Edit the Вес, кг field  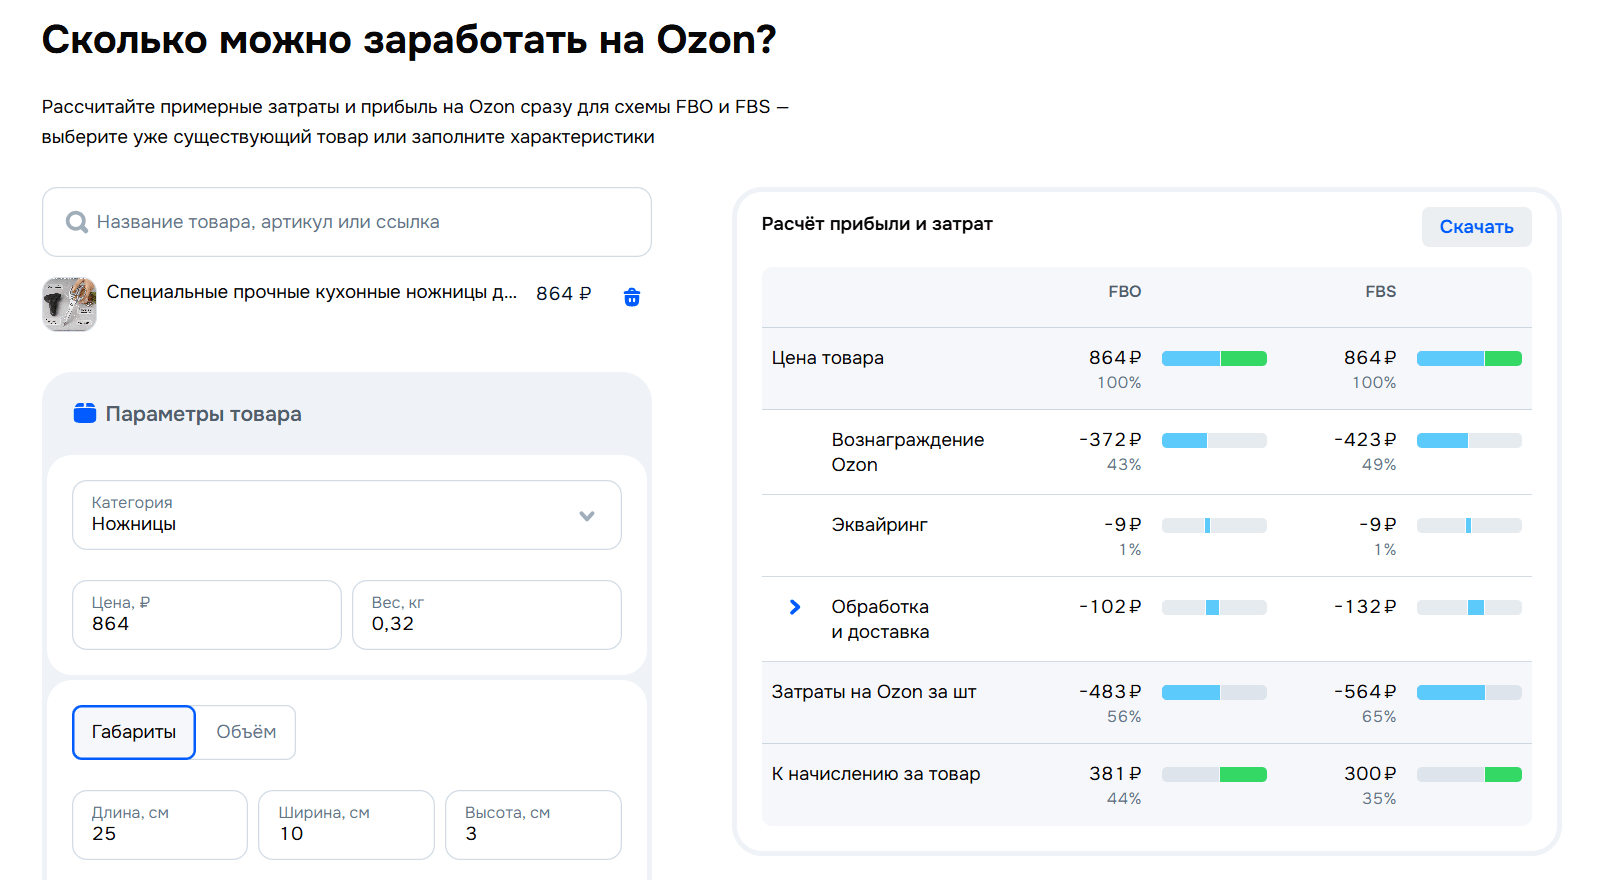(x=487, y=615)
